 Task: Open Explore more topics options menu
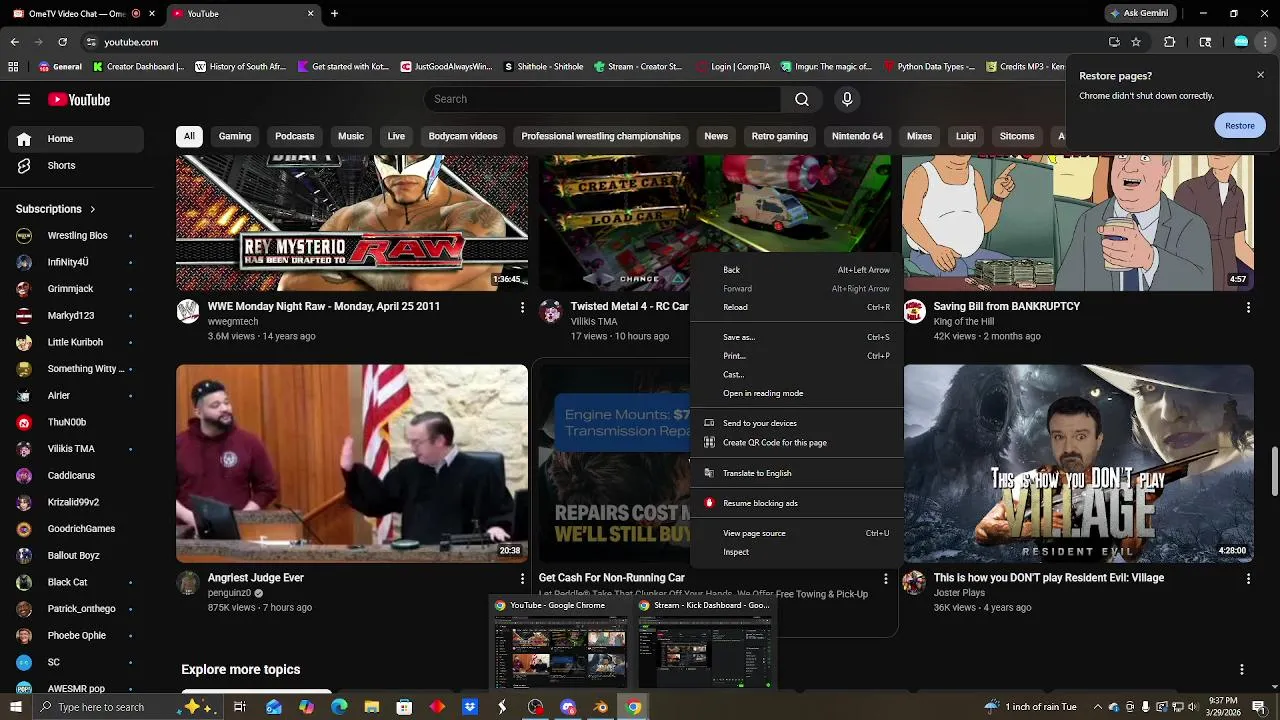[x=1242, y=670]
